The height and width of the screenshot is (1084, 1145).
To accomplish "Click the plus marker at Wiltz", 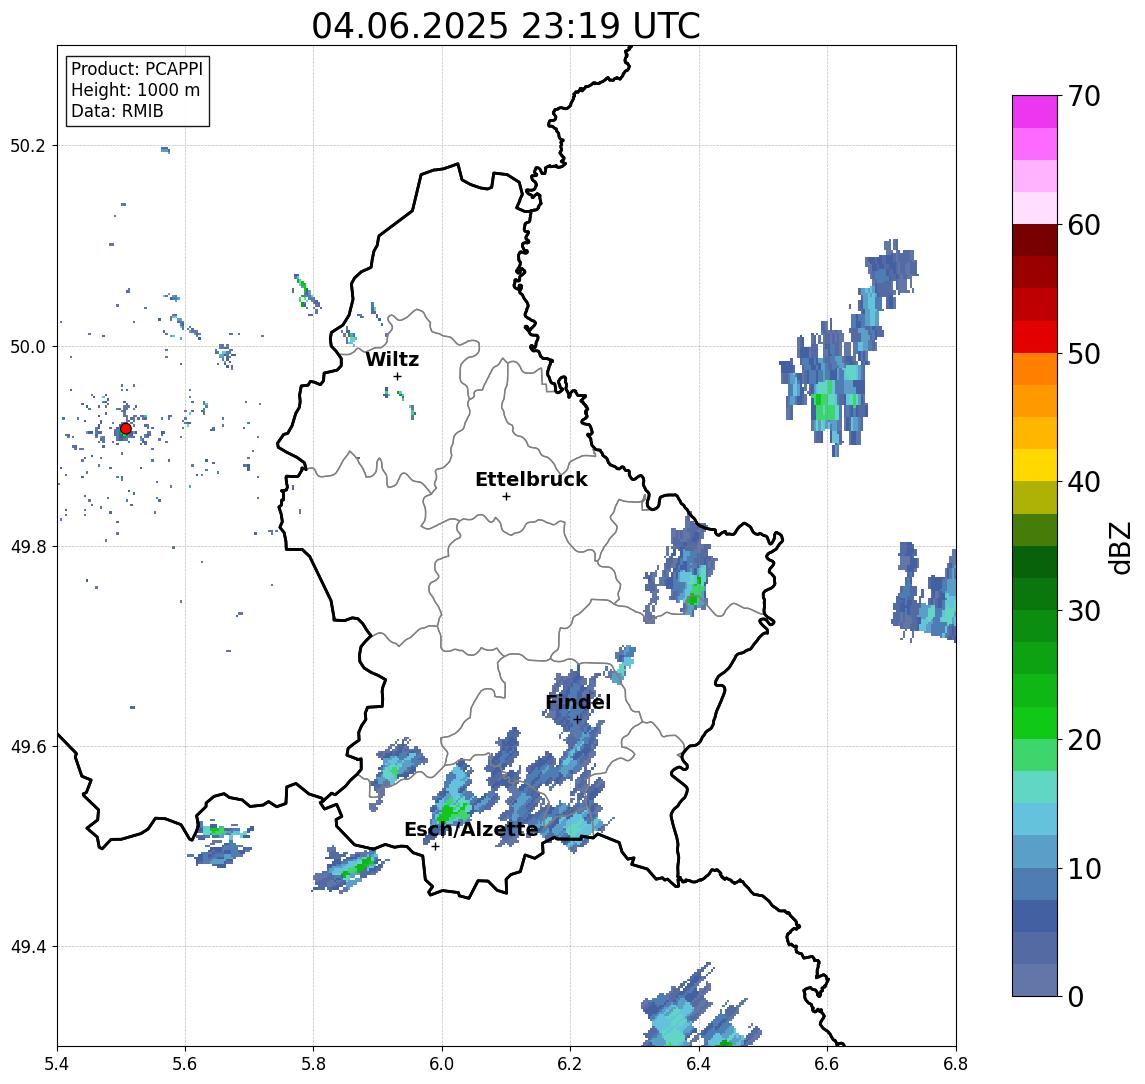I will (397, 376).
